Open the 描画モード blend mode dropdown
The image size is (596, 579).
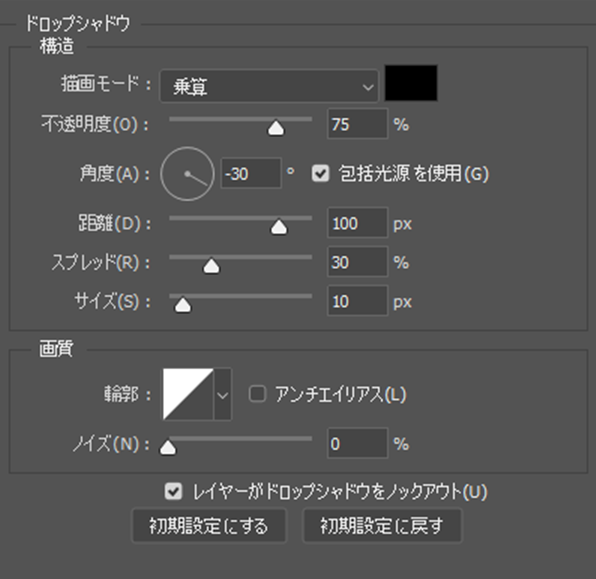pyautogui.click(x=269, y=86)
